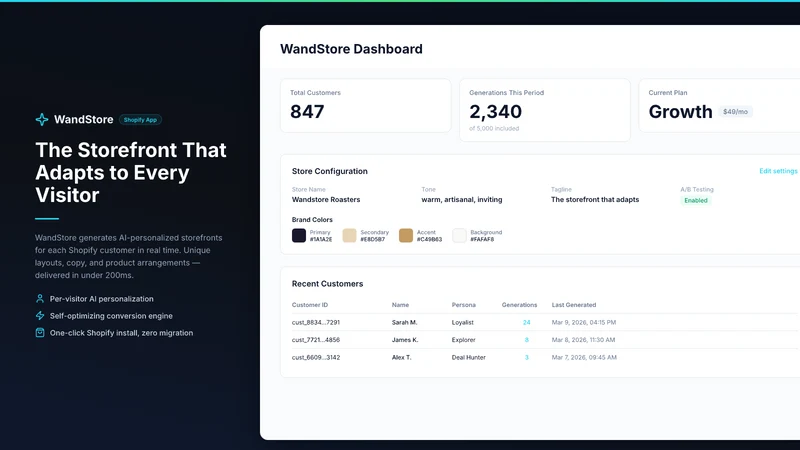Select the Secondary #E8D5B7 color swatch

click(349, 235)
